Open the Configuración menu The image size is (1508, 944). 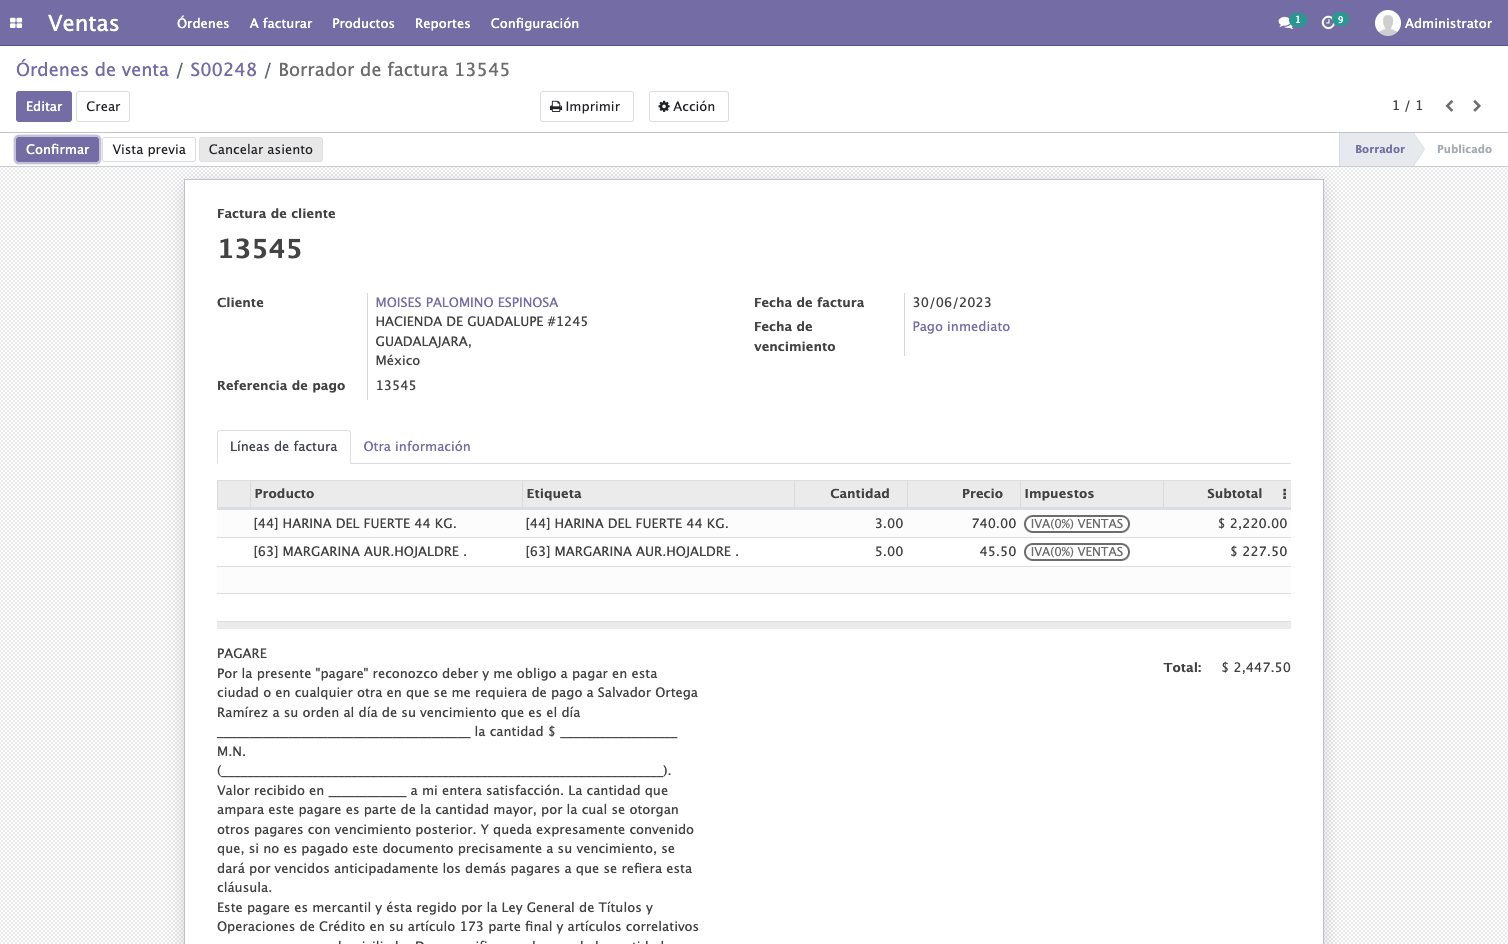pyautogui.click(x=535, y=23)
